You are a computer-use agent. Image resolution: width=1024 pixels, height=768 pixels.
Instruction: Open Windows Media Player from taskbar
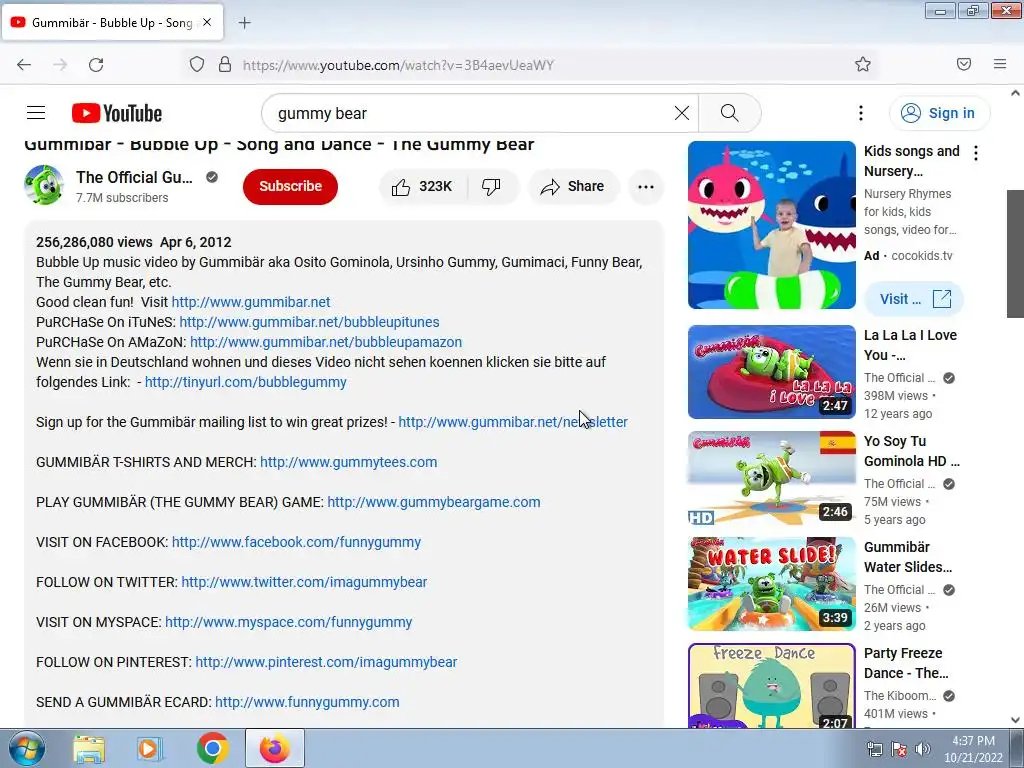pos(150,749)
